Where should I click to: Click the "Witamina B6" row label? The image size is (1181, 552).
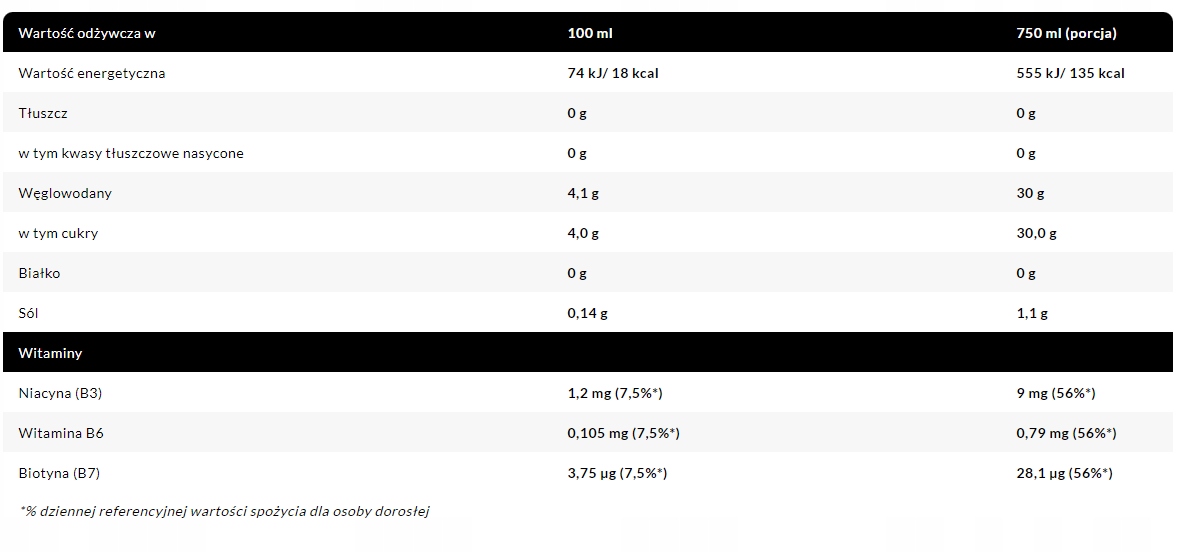61,433
